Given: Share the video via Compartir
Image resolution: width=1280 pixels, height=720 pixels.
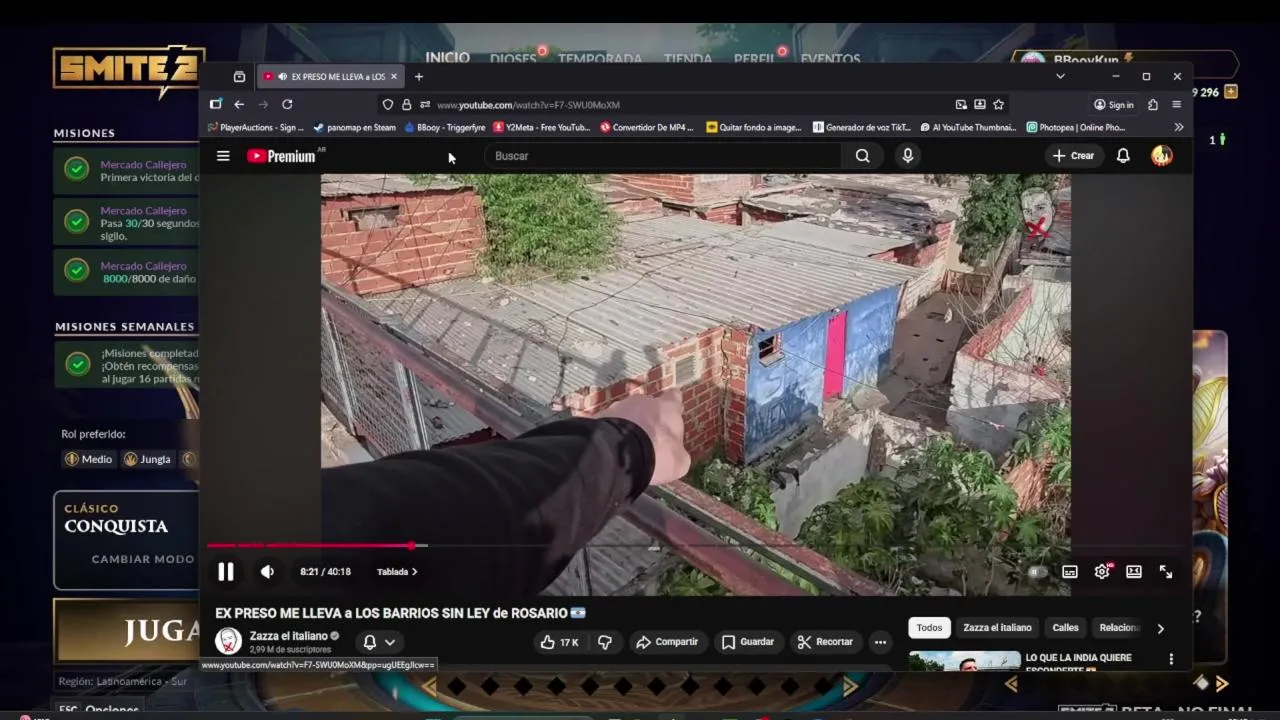Looking at the screenshot, I should 667,642.
